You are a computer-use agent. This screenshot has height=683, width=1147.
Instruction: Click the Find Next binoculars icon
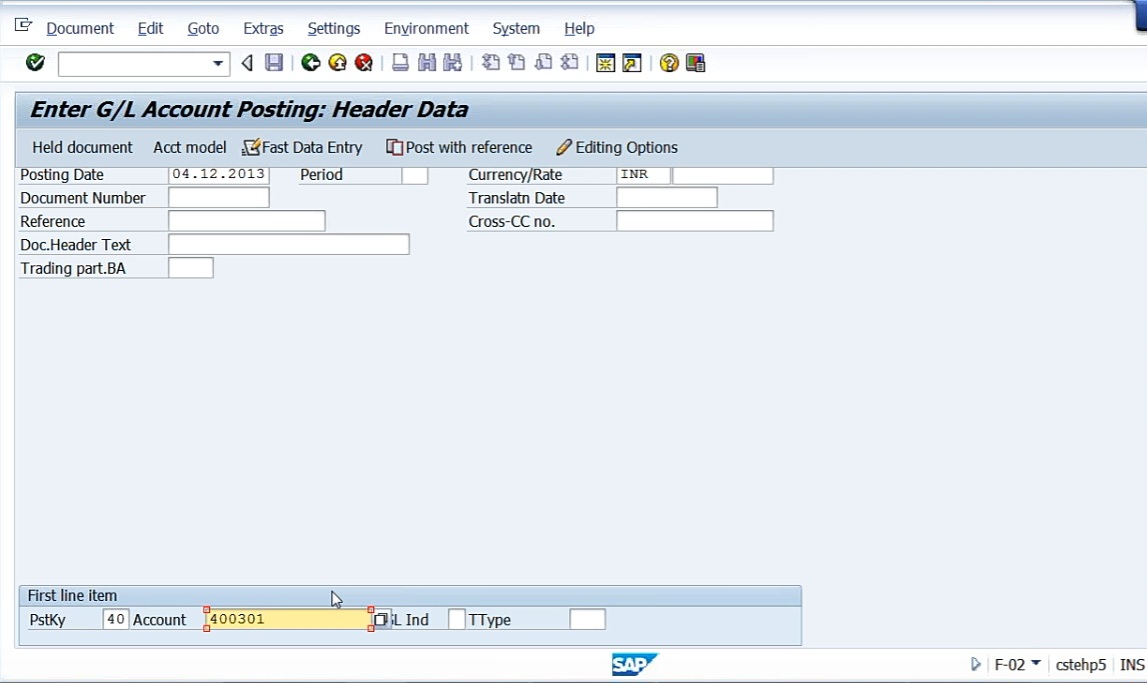pyautogui.click(x=453, y=63)
